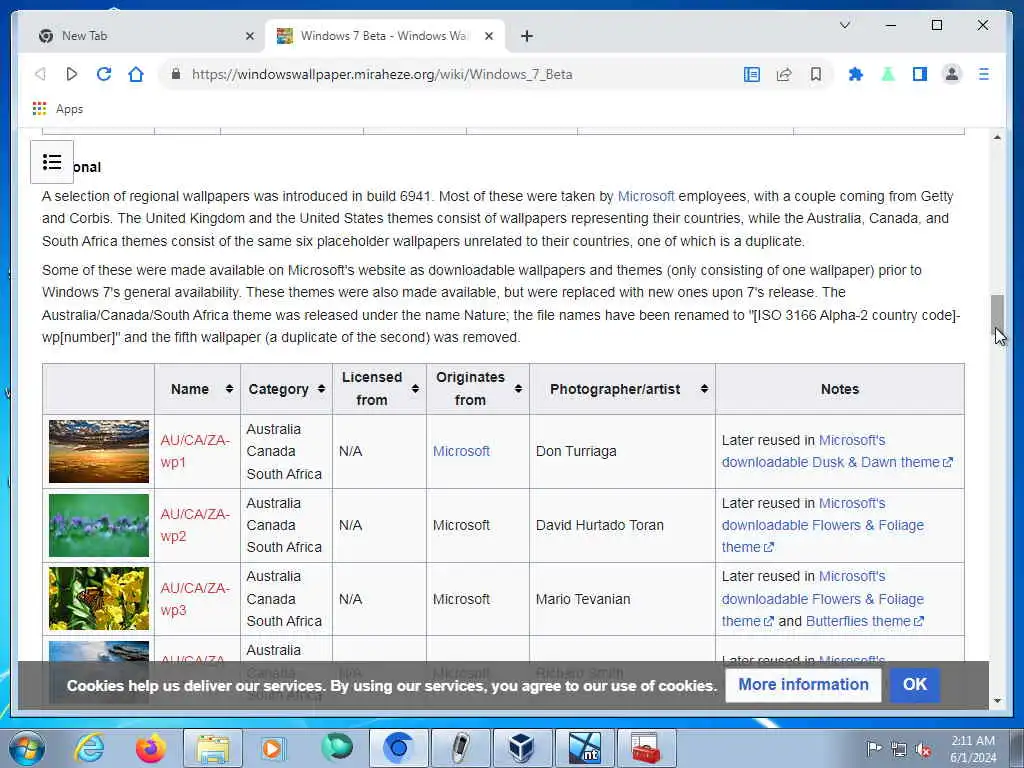Go forward to the next page
This screenshot has height=768, width=1024.
tap(72, 74)
